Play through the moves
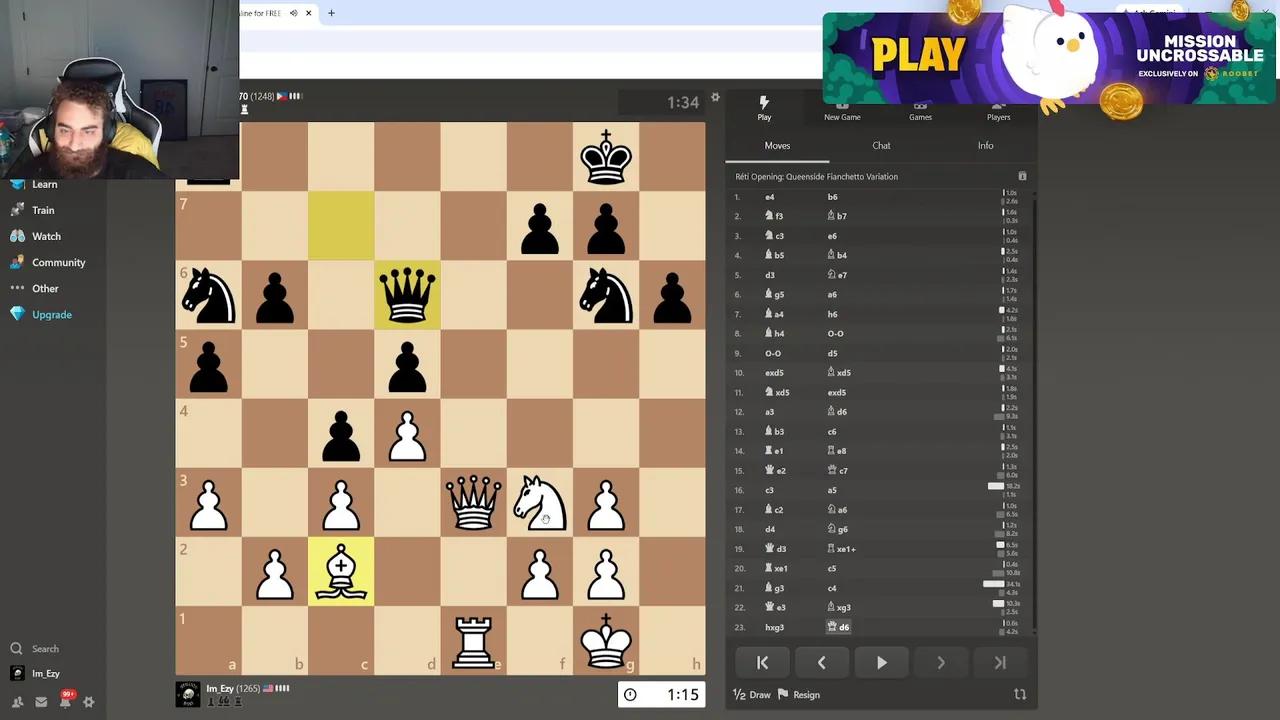1280x720 pixels. click(x=881, y=662)
